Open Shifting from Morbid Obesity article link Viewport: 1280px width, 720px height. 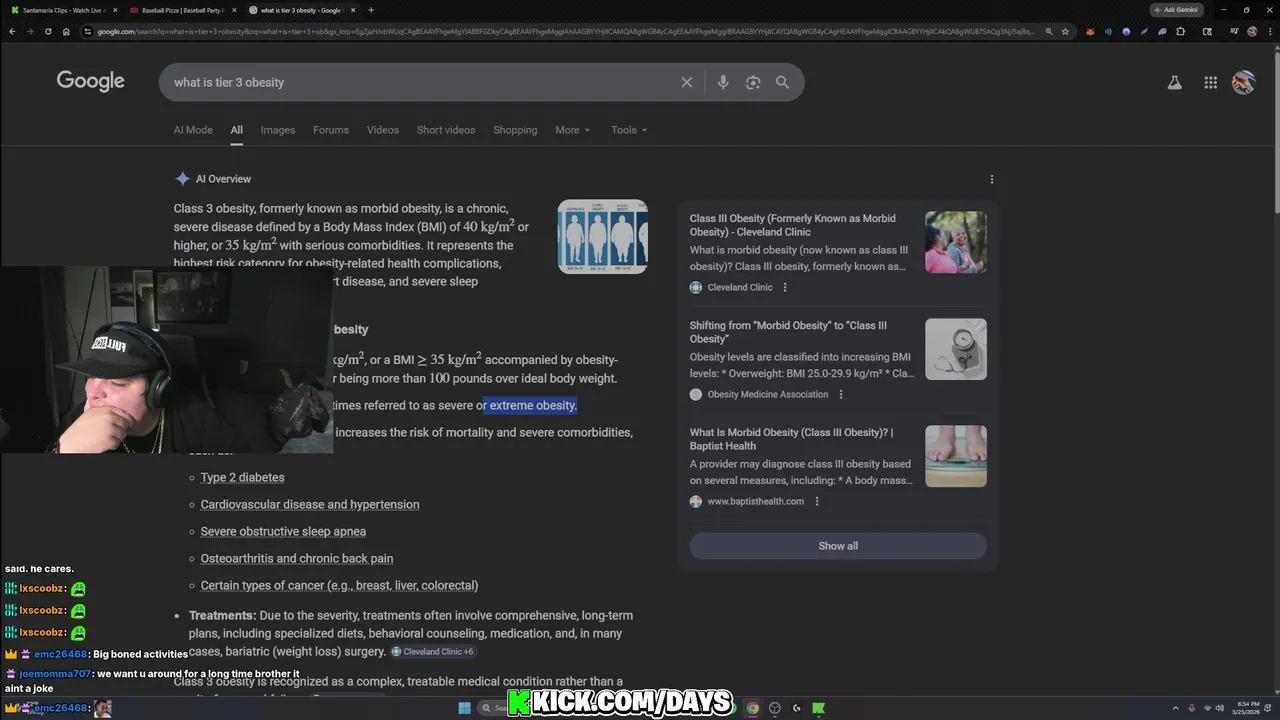click(788, 332)
